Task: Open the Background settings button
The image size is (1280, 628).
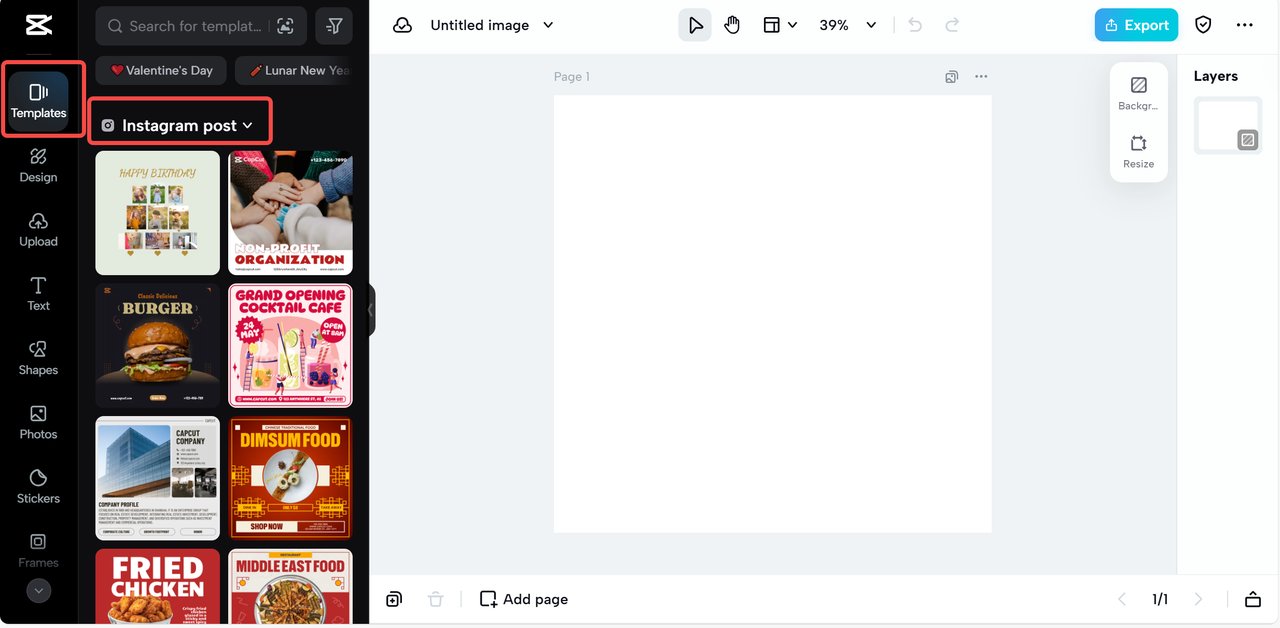Action: click(1138, 93)
